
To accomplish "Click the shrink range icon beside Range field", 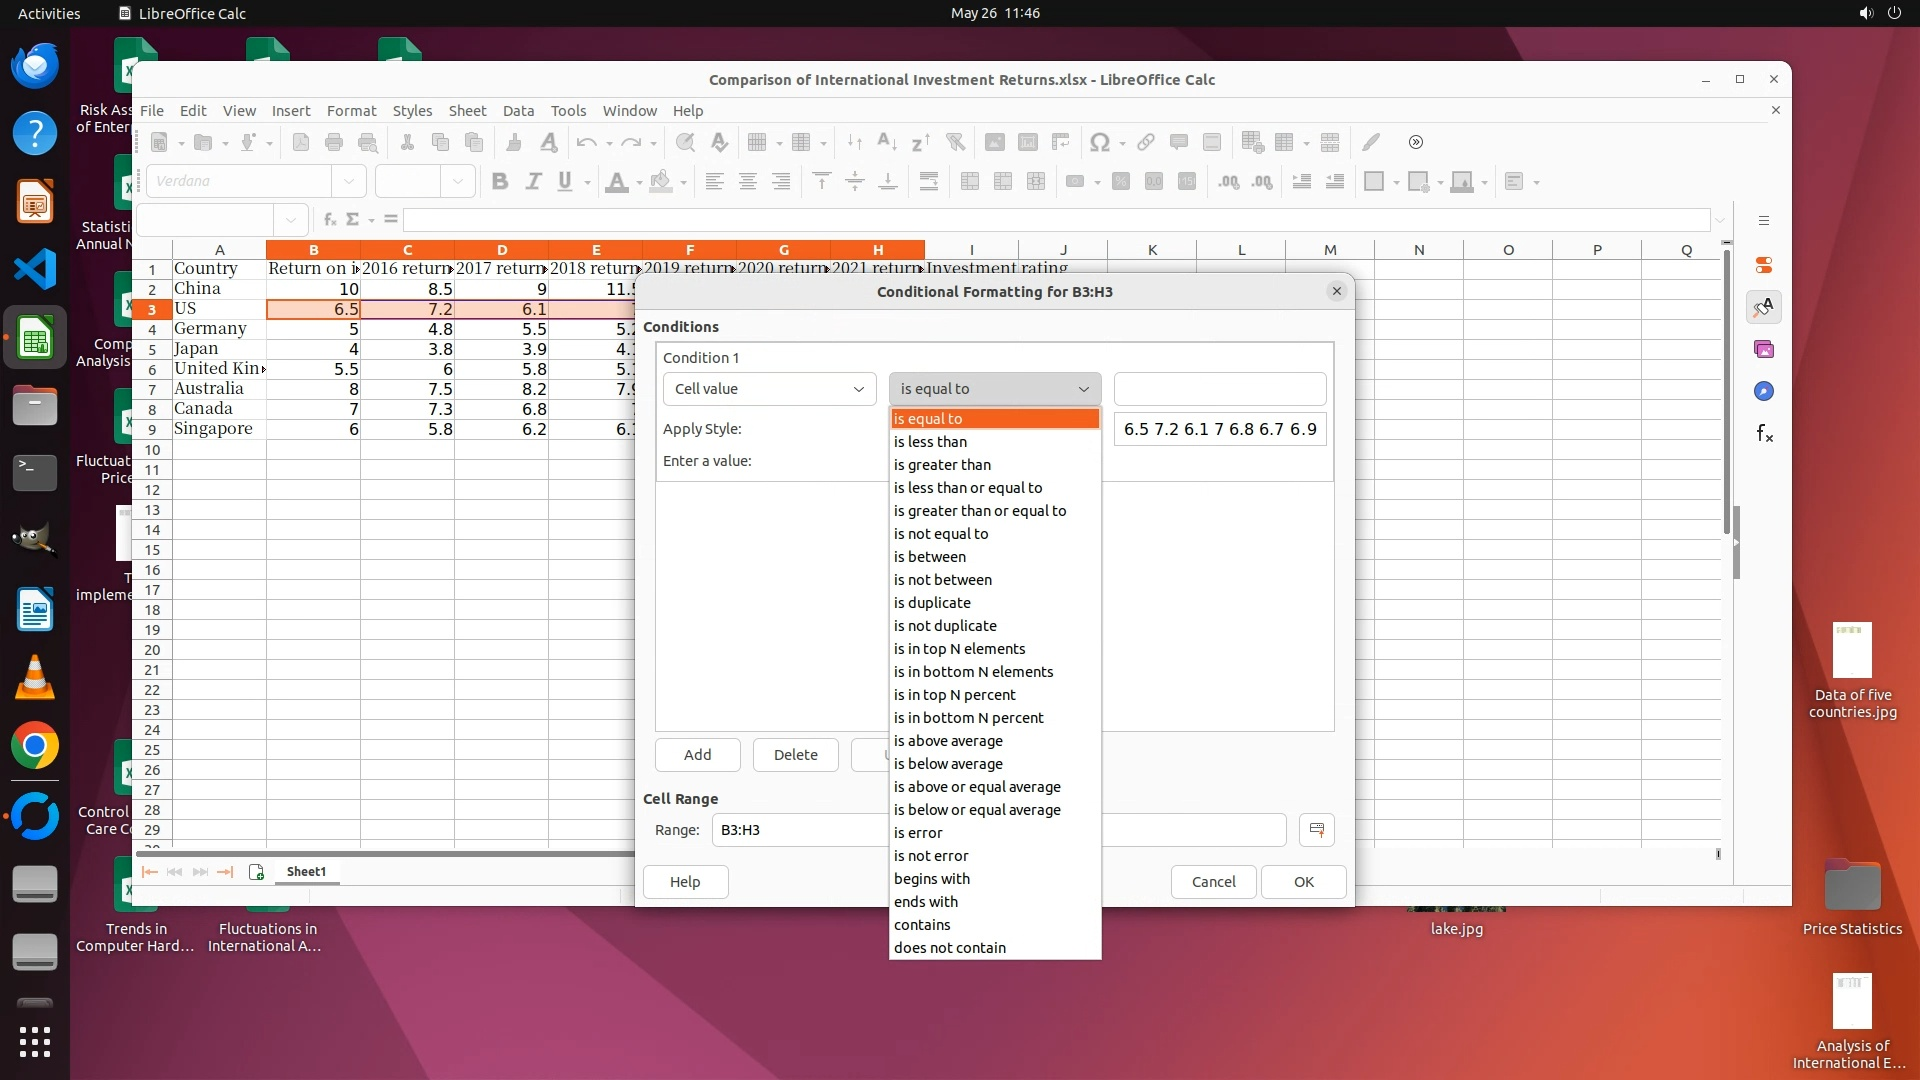I will click(1316, 830).
